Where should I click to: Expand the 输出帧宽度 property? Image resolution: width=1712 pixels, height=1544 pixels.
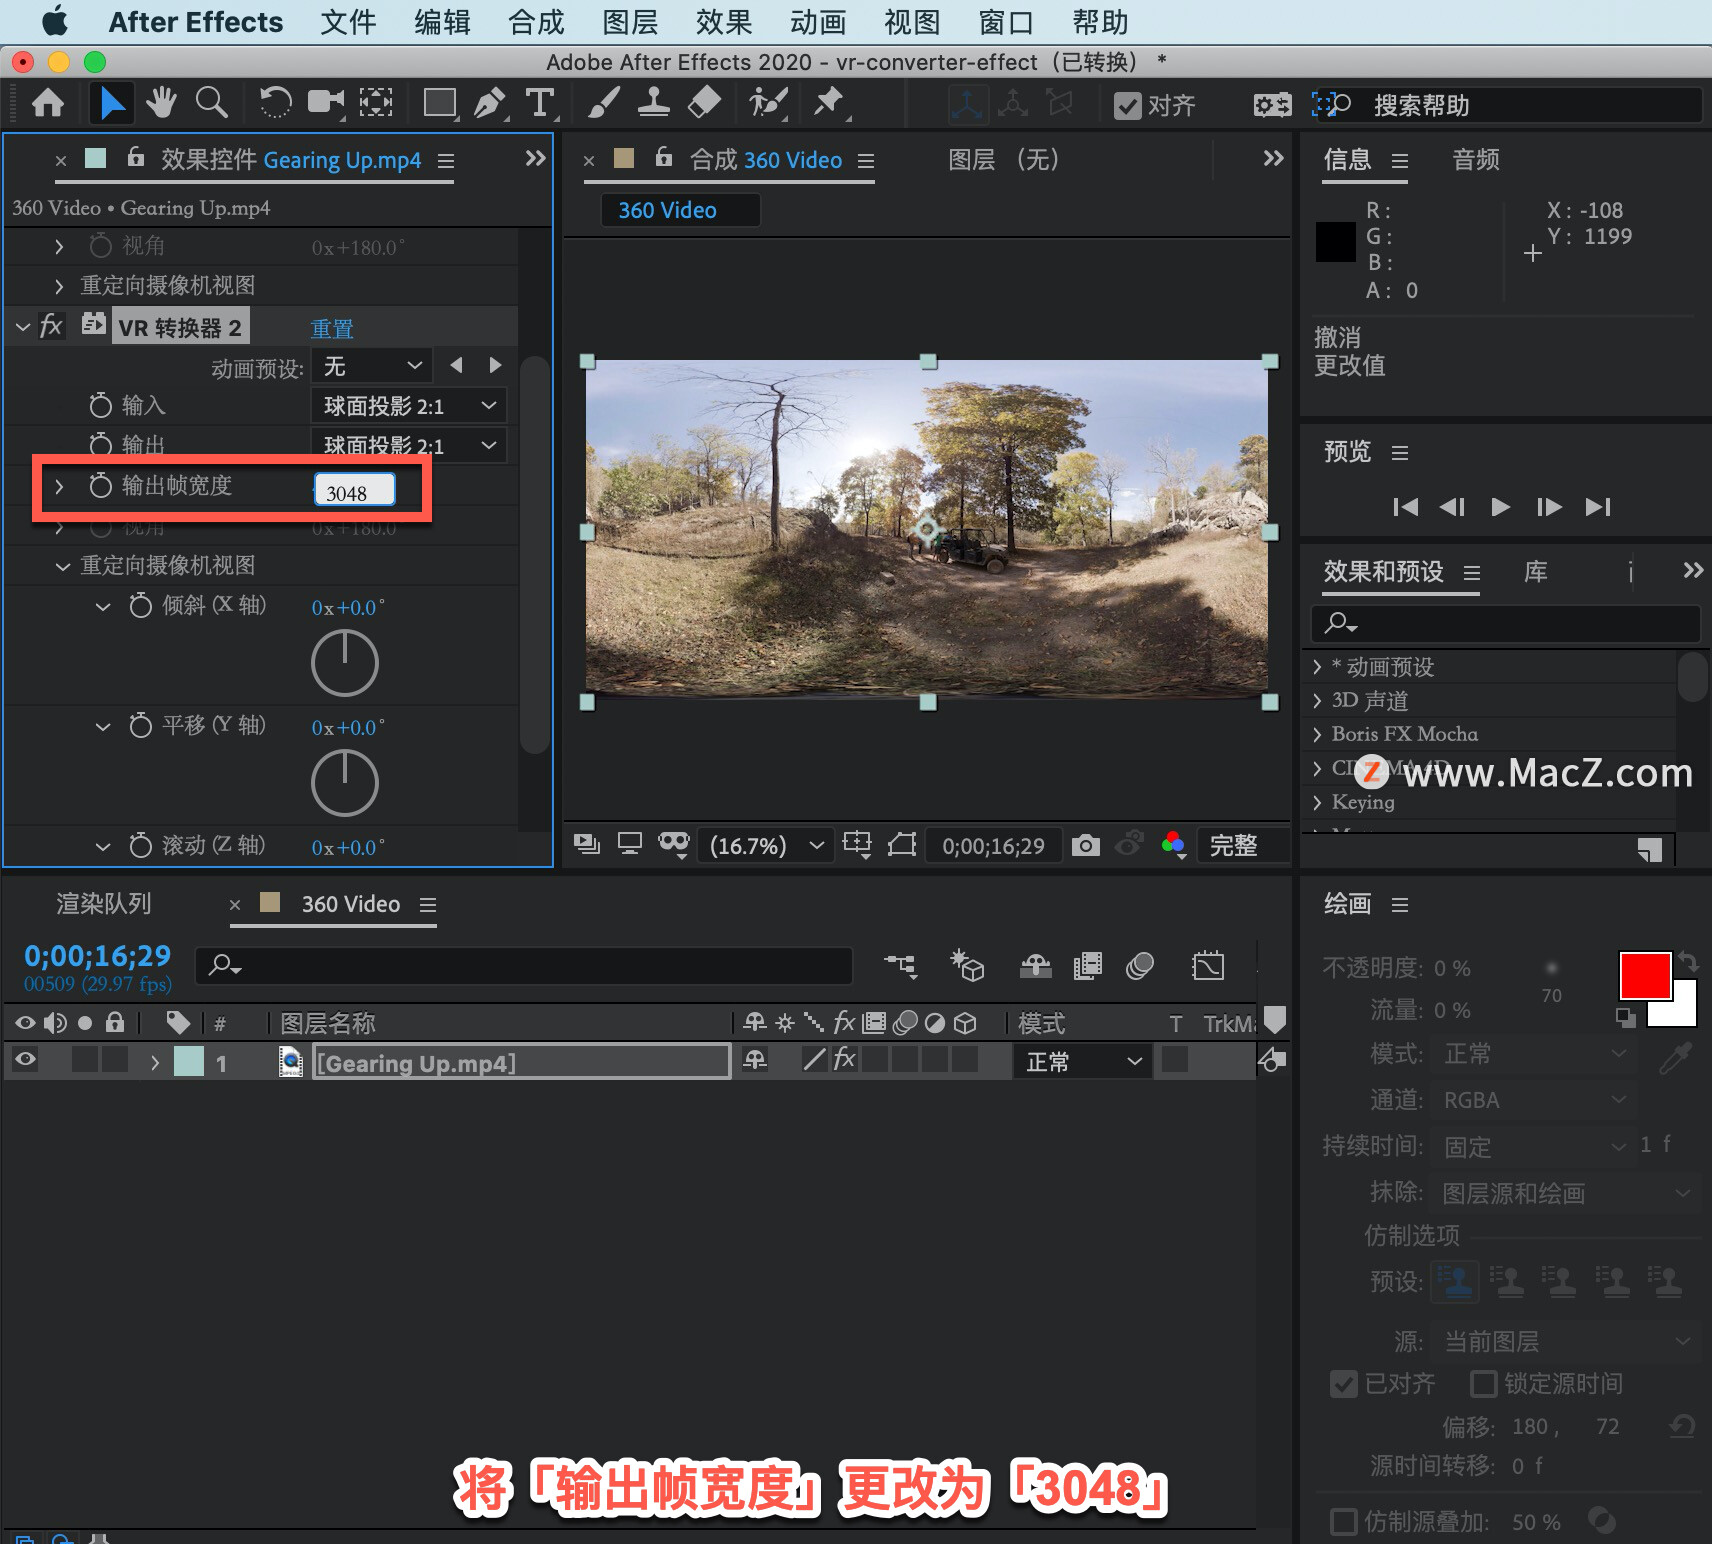tap(59, 486)
